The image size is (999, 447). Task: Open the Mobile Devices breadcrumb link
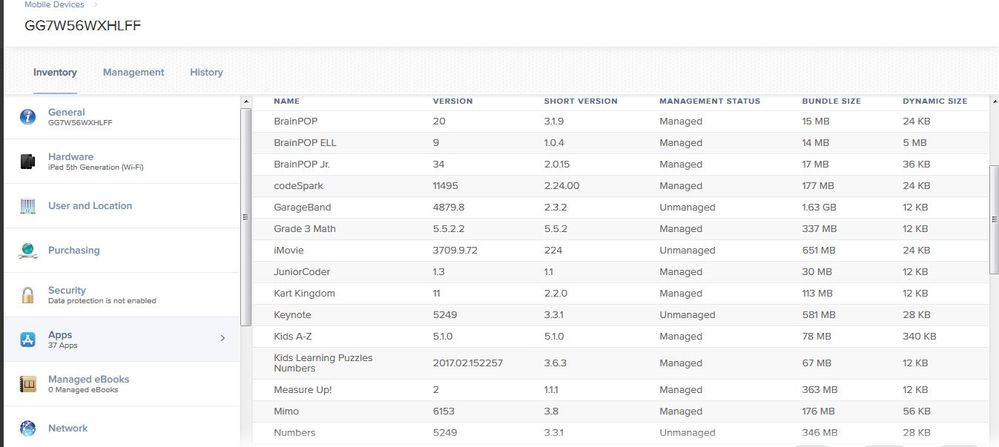(54, 4)
